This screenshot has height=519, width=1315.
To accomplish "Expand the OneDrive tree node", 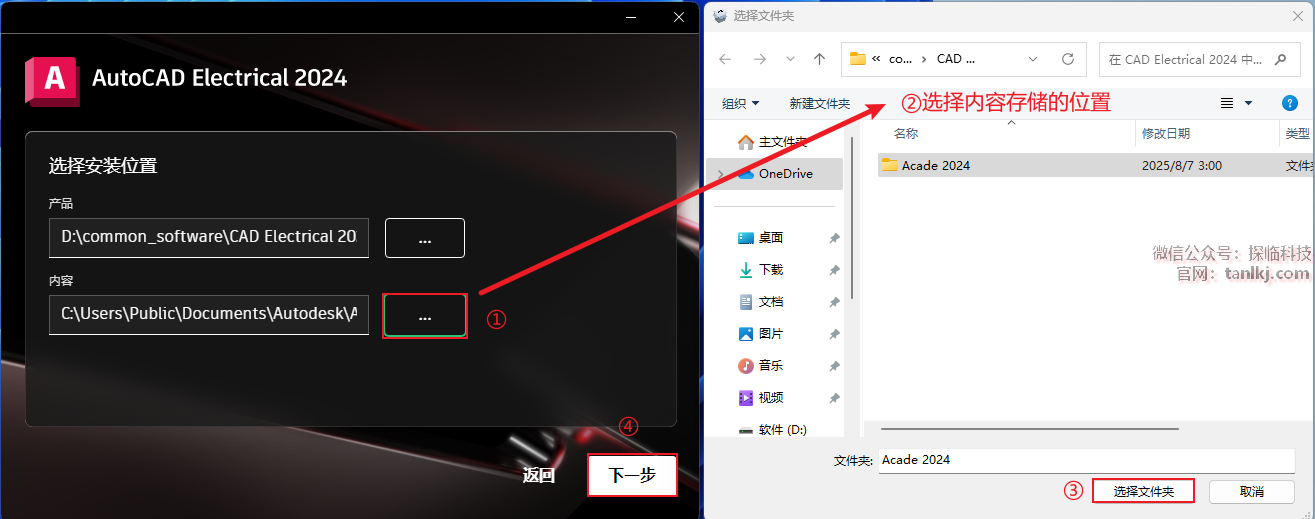I will coord(720,173).
